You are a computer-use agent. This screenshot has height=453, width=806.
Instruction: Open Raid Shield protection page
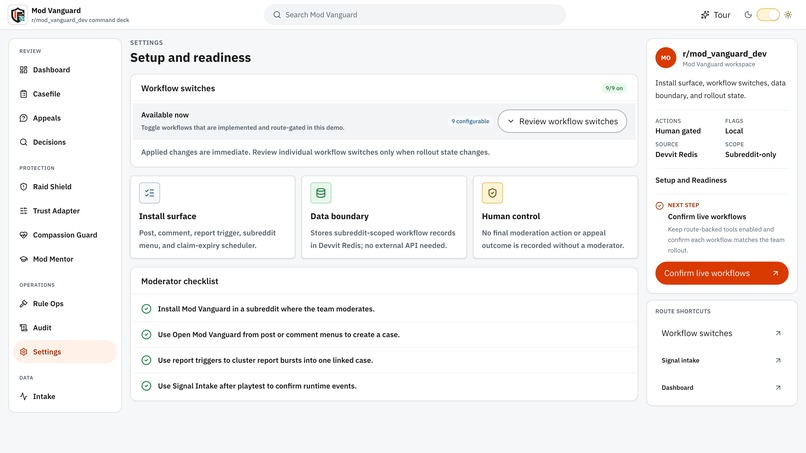click(65, 187)
